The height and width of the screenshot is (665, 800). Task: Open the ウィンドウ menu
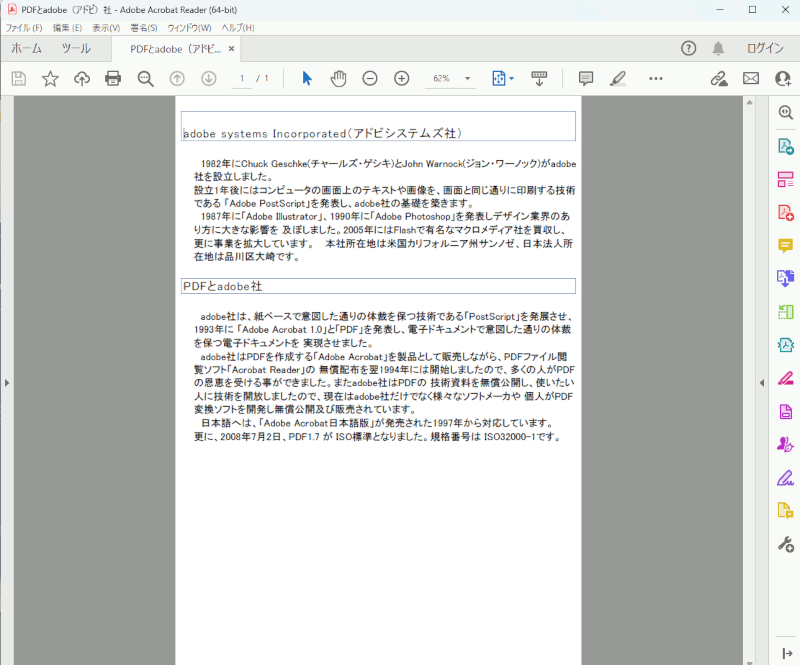click(x=189, y=28)
